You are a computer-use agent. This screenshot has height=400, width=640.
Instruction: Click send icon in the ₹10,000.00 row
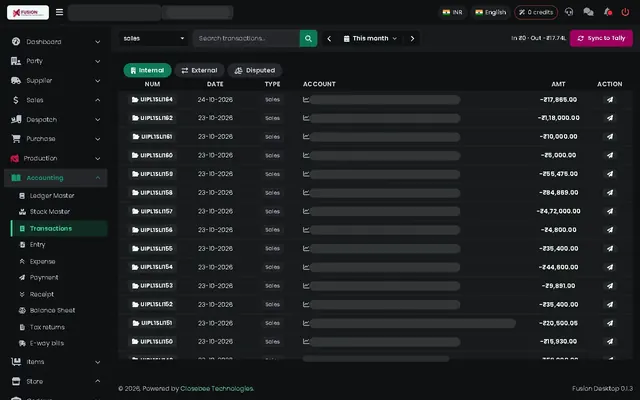[x=609, y=137]
